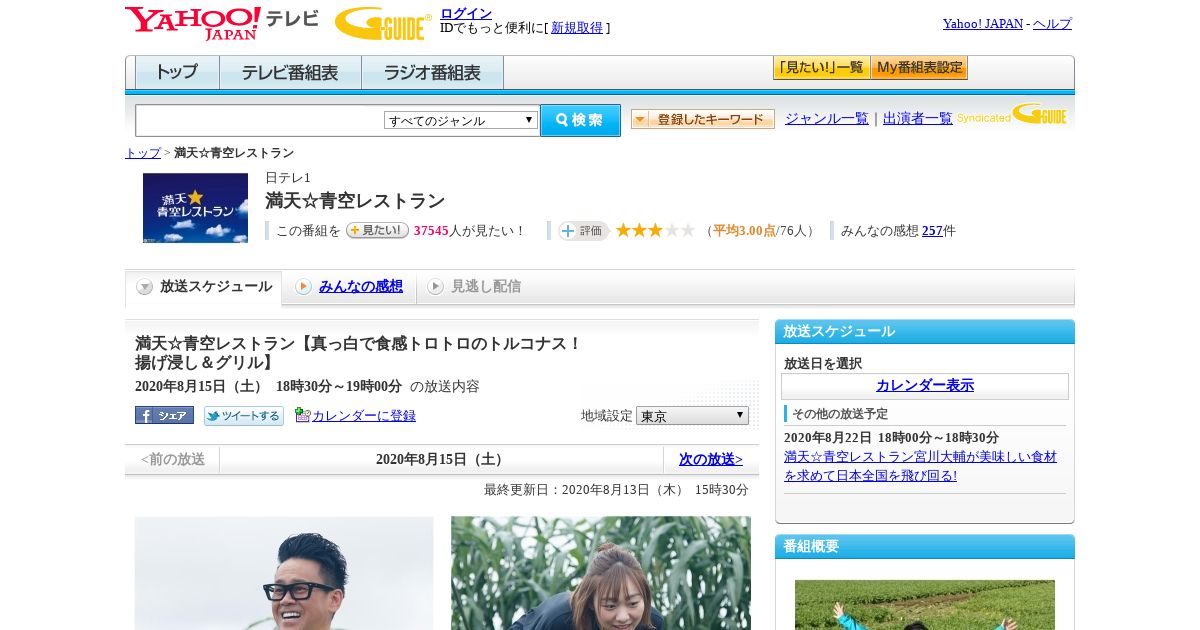The height and width of the screenshot is (630, 1200).
Task: Click the Yahoo! JAPAN テレビ logo
Action: [222, 23]
